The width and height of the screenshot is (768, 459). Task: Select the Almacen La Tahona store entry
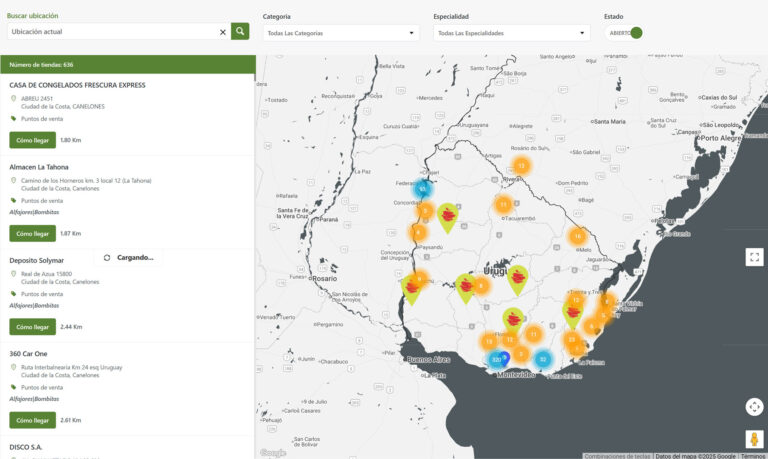(x=38, y=167)
